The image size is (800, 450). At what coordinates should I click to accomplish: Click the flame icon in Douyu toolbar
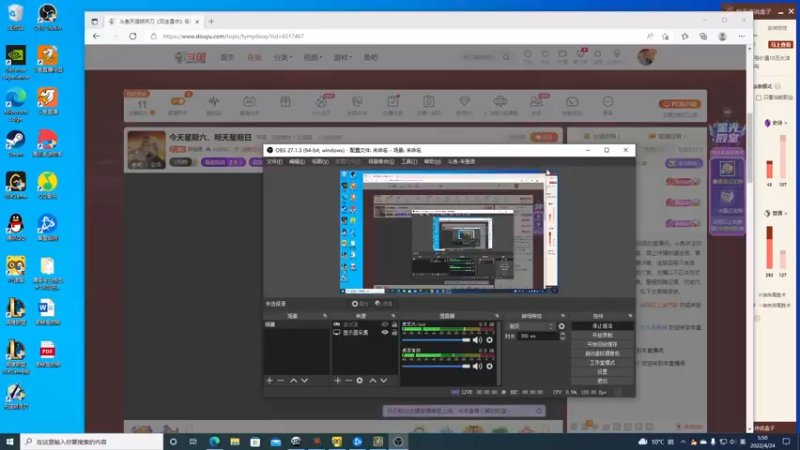[321, 102]
